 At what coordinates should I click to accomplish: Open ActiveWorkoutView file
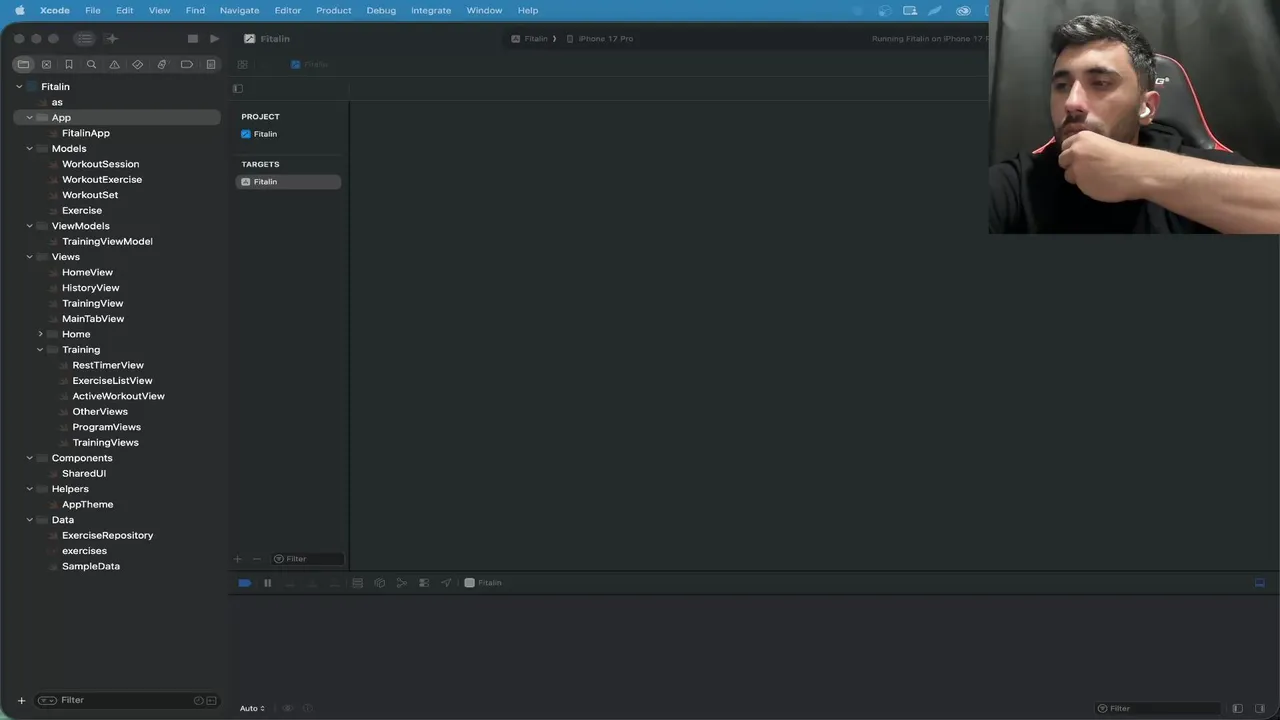[117, 396]
